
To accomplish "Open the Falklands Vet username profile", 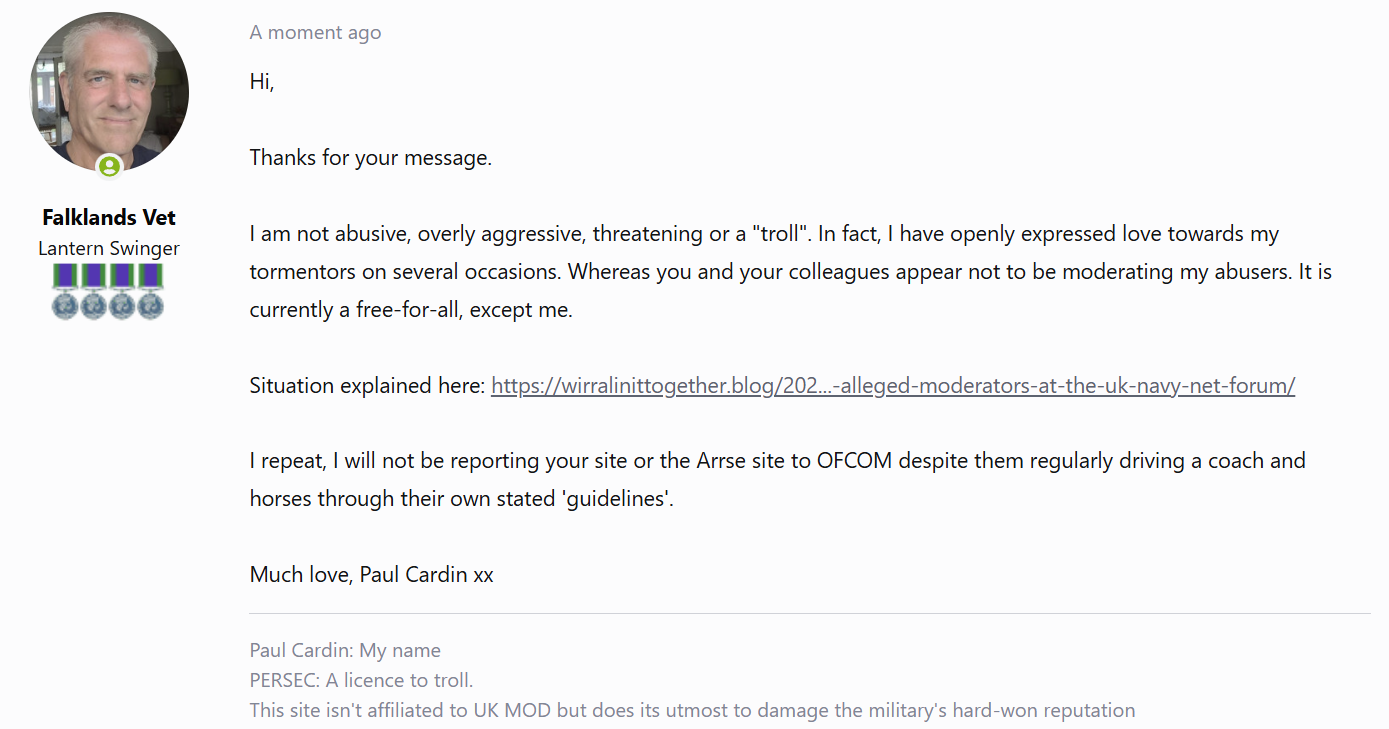I will tap(109, 217).
